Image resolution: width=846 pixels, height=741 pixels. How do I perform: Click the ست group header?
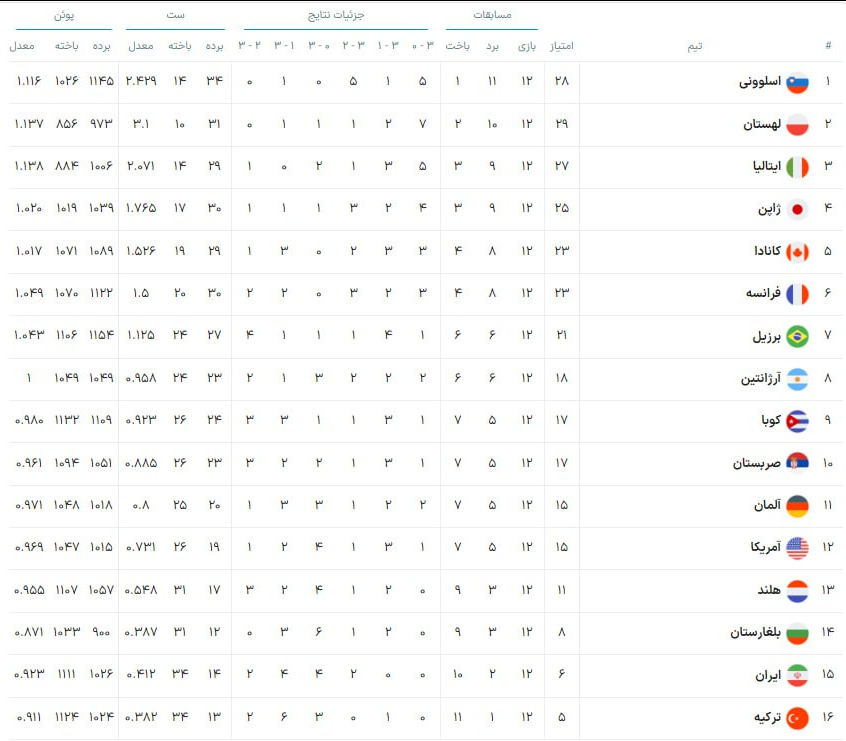(175, 15)
